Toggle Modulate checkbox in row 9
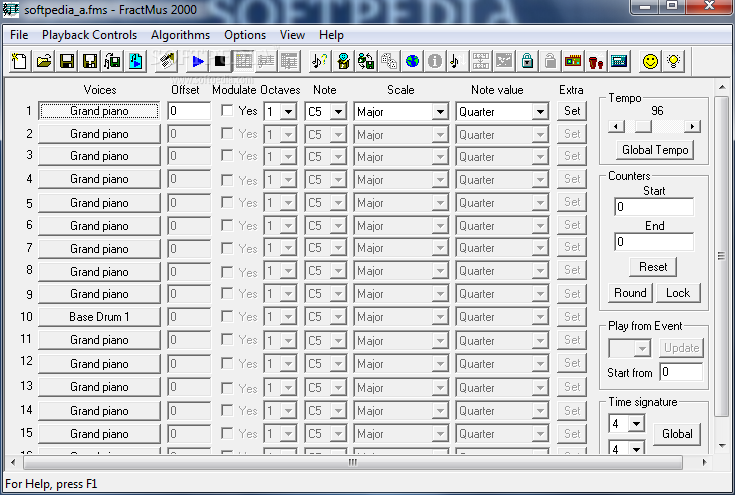The height and width of the screenshot is (495, 735). coord(227,293)
